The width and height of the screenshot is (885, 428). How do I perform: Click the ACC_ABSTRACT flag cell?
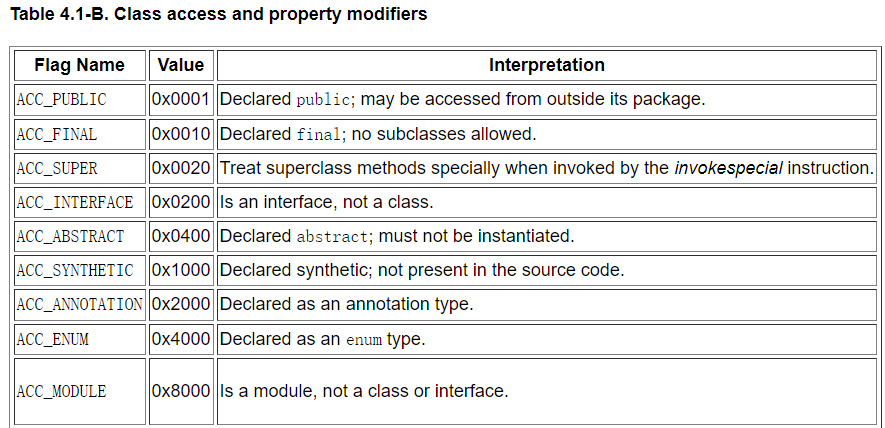coord(80,236)
